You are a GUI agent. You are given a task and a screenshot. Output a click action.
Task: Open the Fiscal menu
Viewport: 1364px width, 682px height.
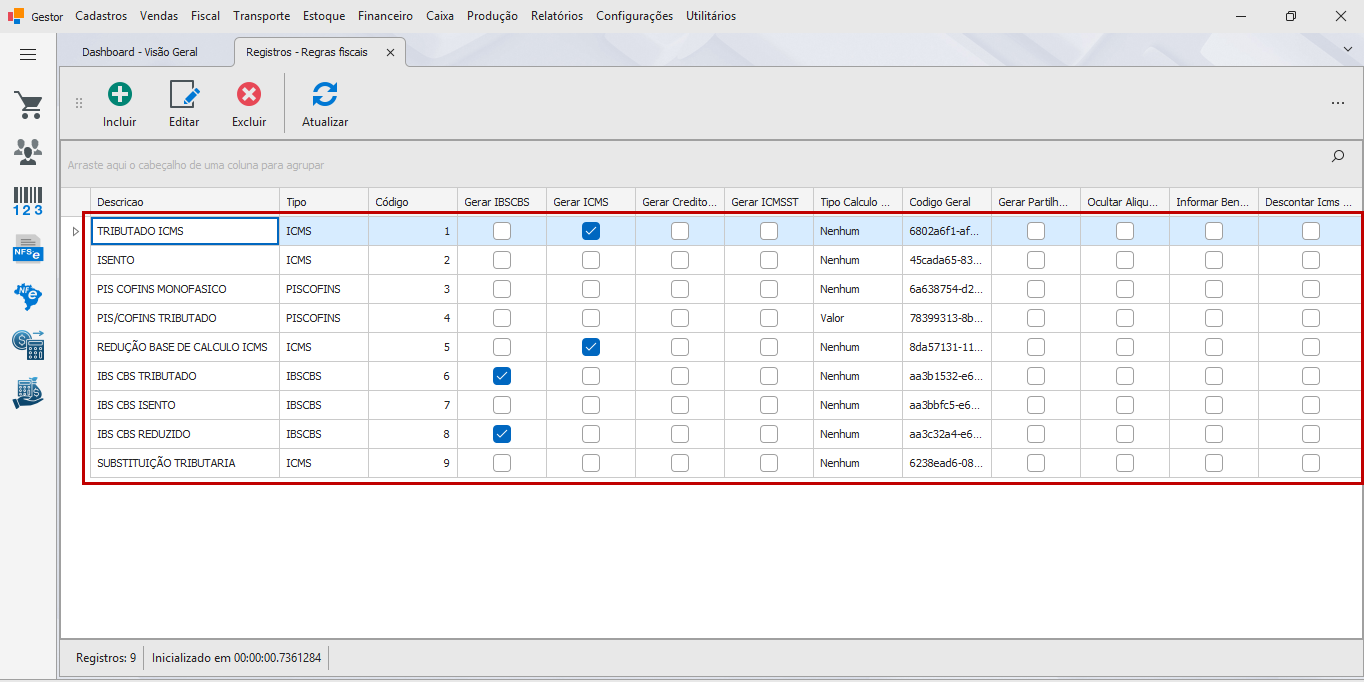coord(206,16)
